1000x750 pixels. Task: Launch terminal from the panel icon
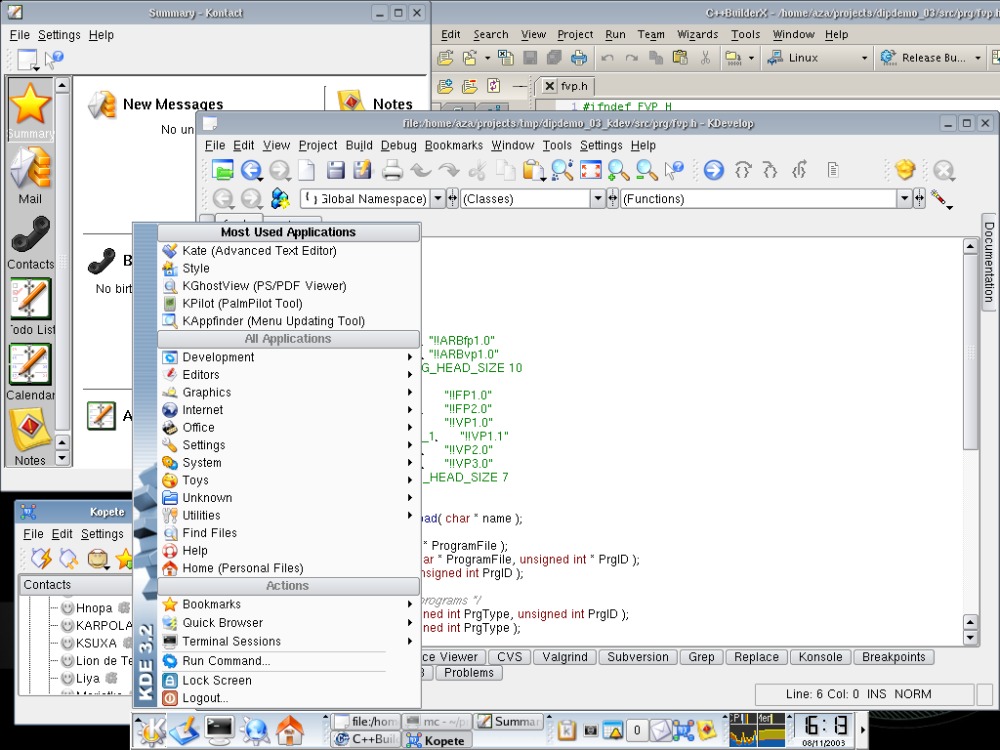tap(220, 730)
